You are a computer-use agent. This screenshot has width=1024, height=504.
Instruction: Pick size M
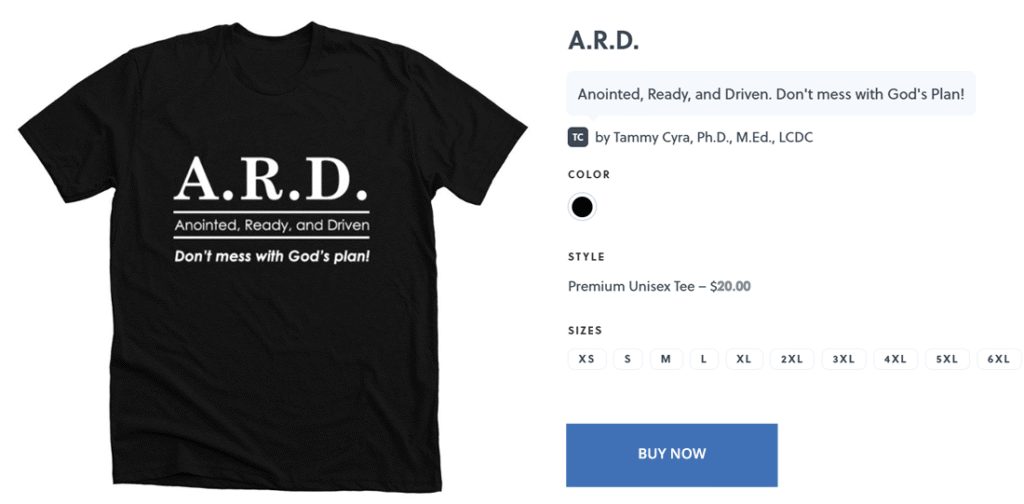(x=666, y=359)
